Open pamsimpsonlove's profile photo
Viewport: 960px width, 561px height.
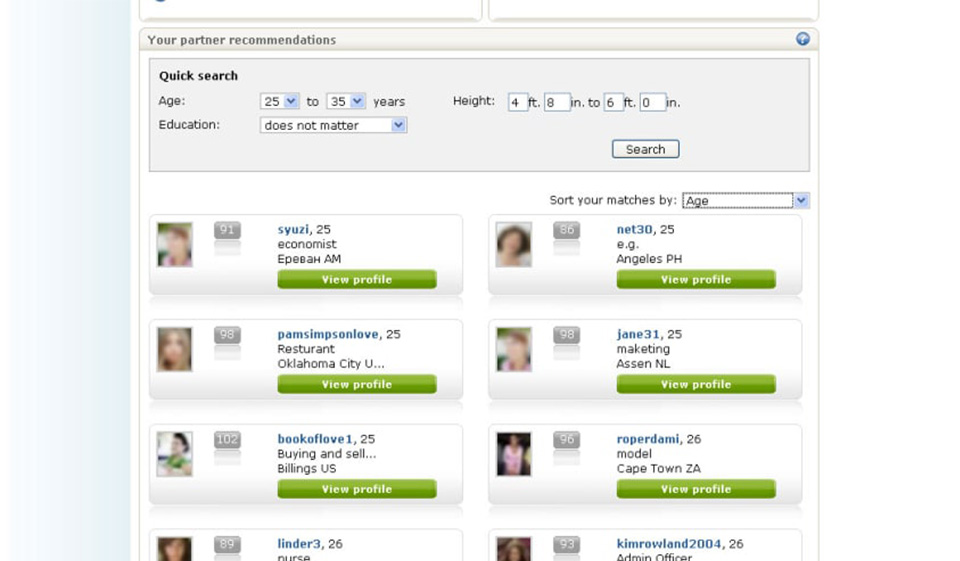(174, 349)
